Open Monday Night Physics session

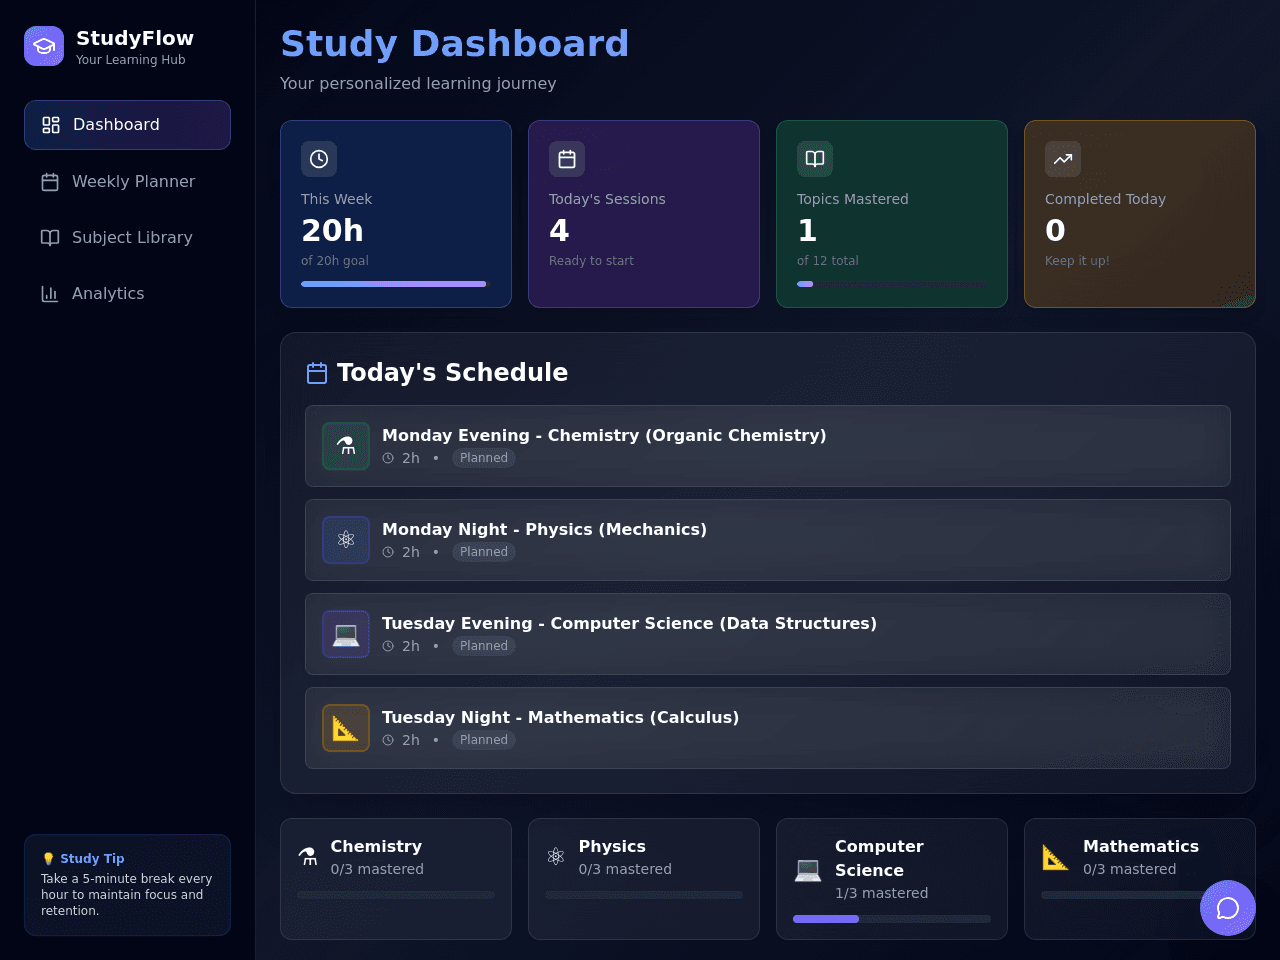point(768,540)
